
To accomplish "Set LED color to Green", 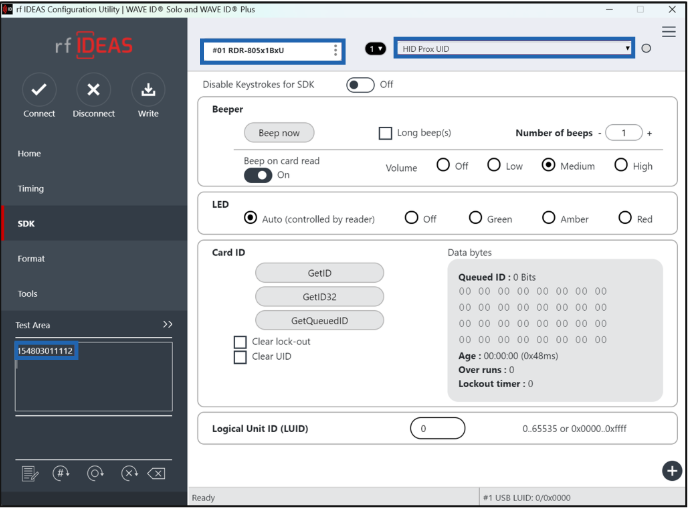I will (475, 218).
